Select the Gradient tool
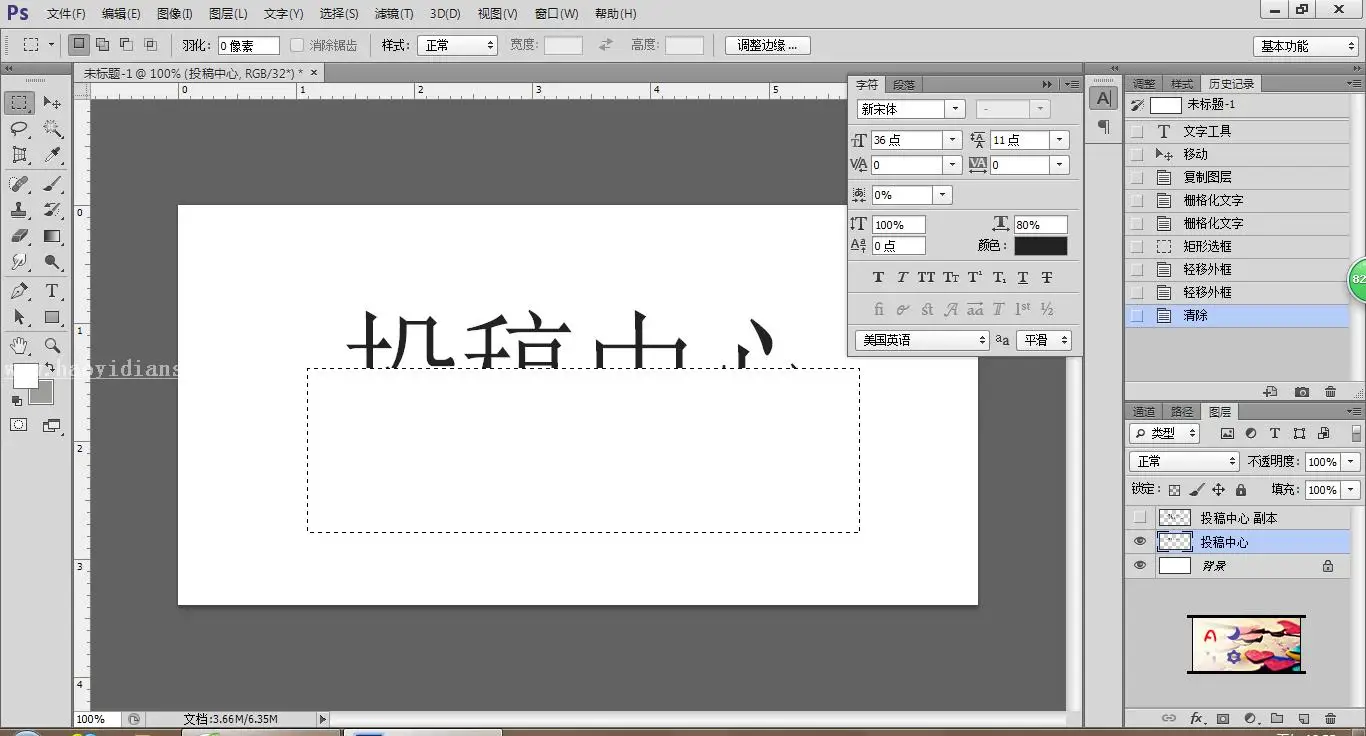 (x=52, y=236)
